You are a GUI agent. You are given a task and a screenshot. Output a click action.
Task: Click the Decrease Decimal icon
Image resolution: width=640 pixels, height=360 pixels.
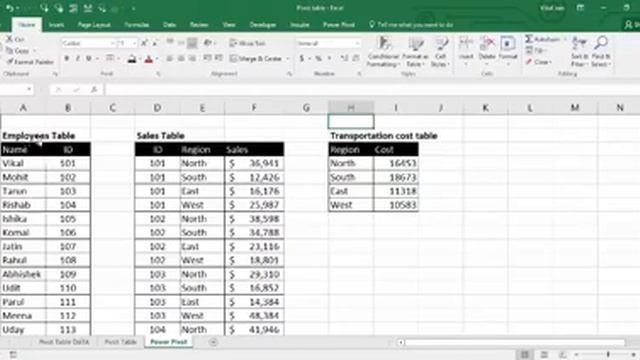[356, 59]
